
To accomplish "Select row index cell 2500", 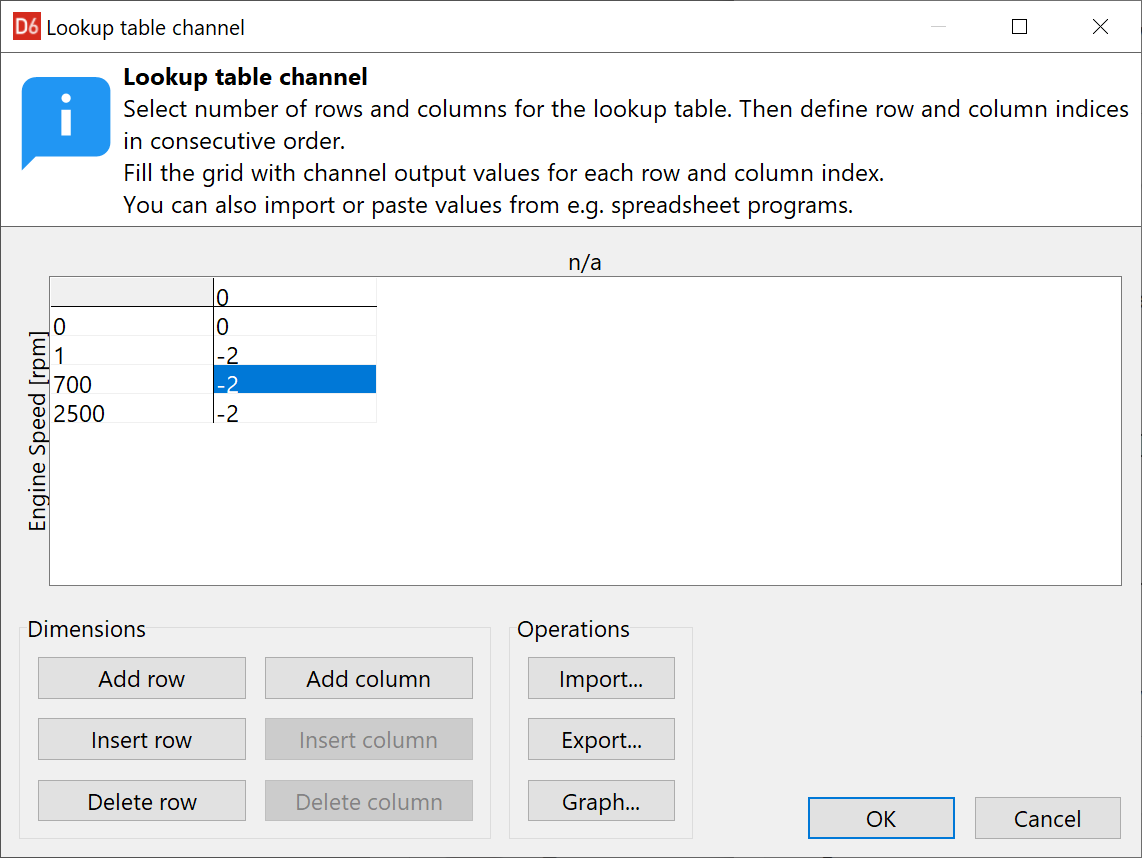I will click(x=132, y=409).
